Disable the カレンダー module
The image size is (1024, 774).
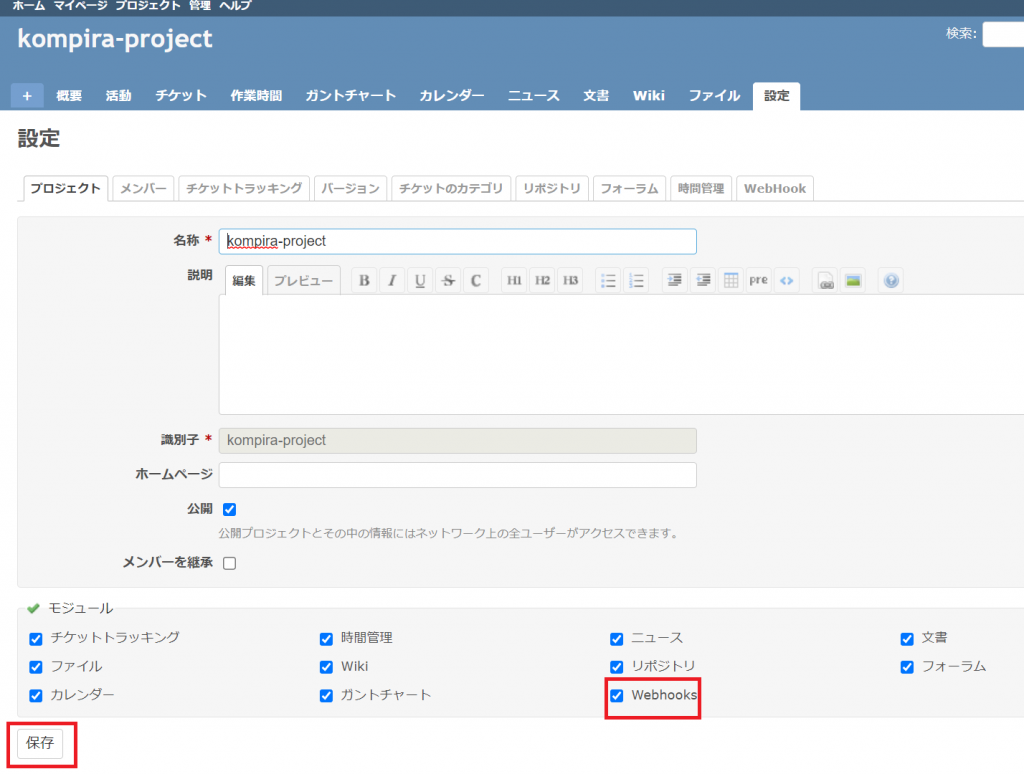pyautogui.click(x=35, y=696)
